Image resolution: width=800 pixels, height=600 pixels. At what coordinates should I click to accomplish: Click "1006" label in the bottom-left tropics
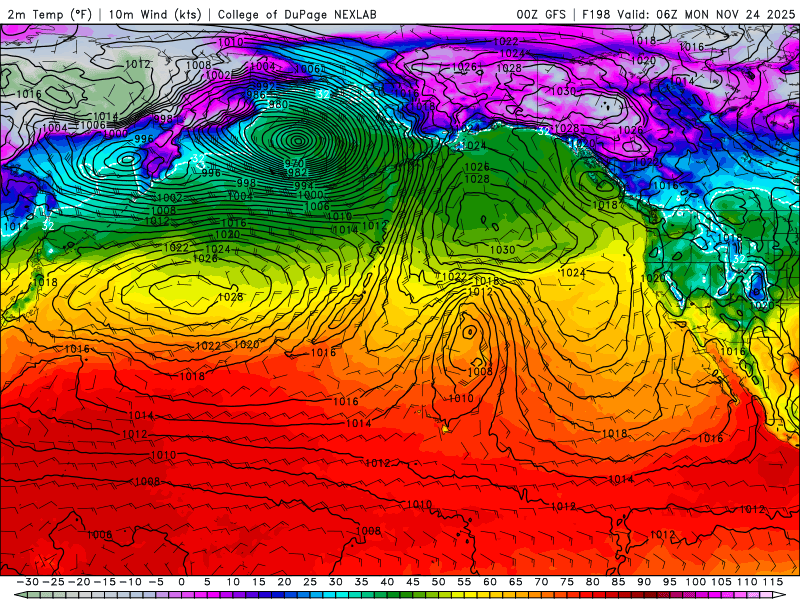click(99, 534)
